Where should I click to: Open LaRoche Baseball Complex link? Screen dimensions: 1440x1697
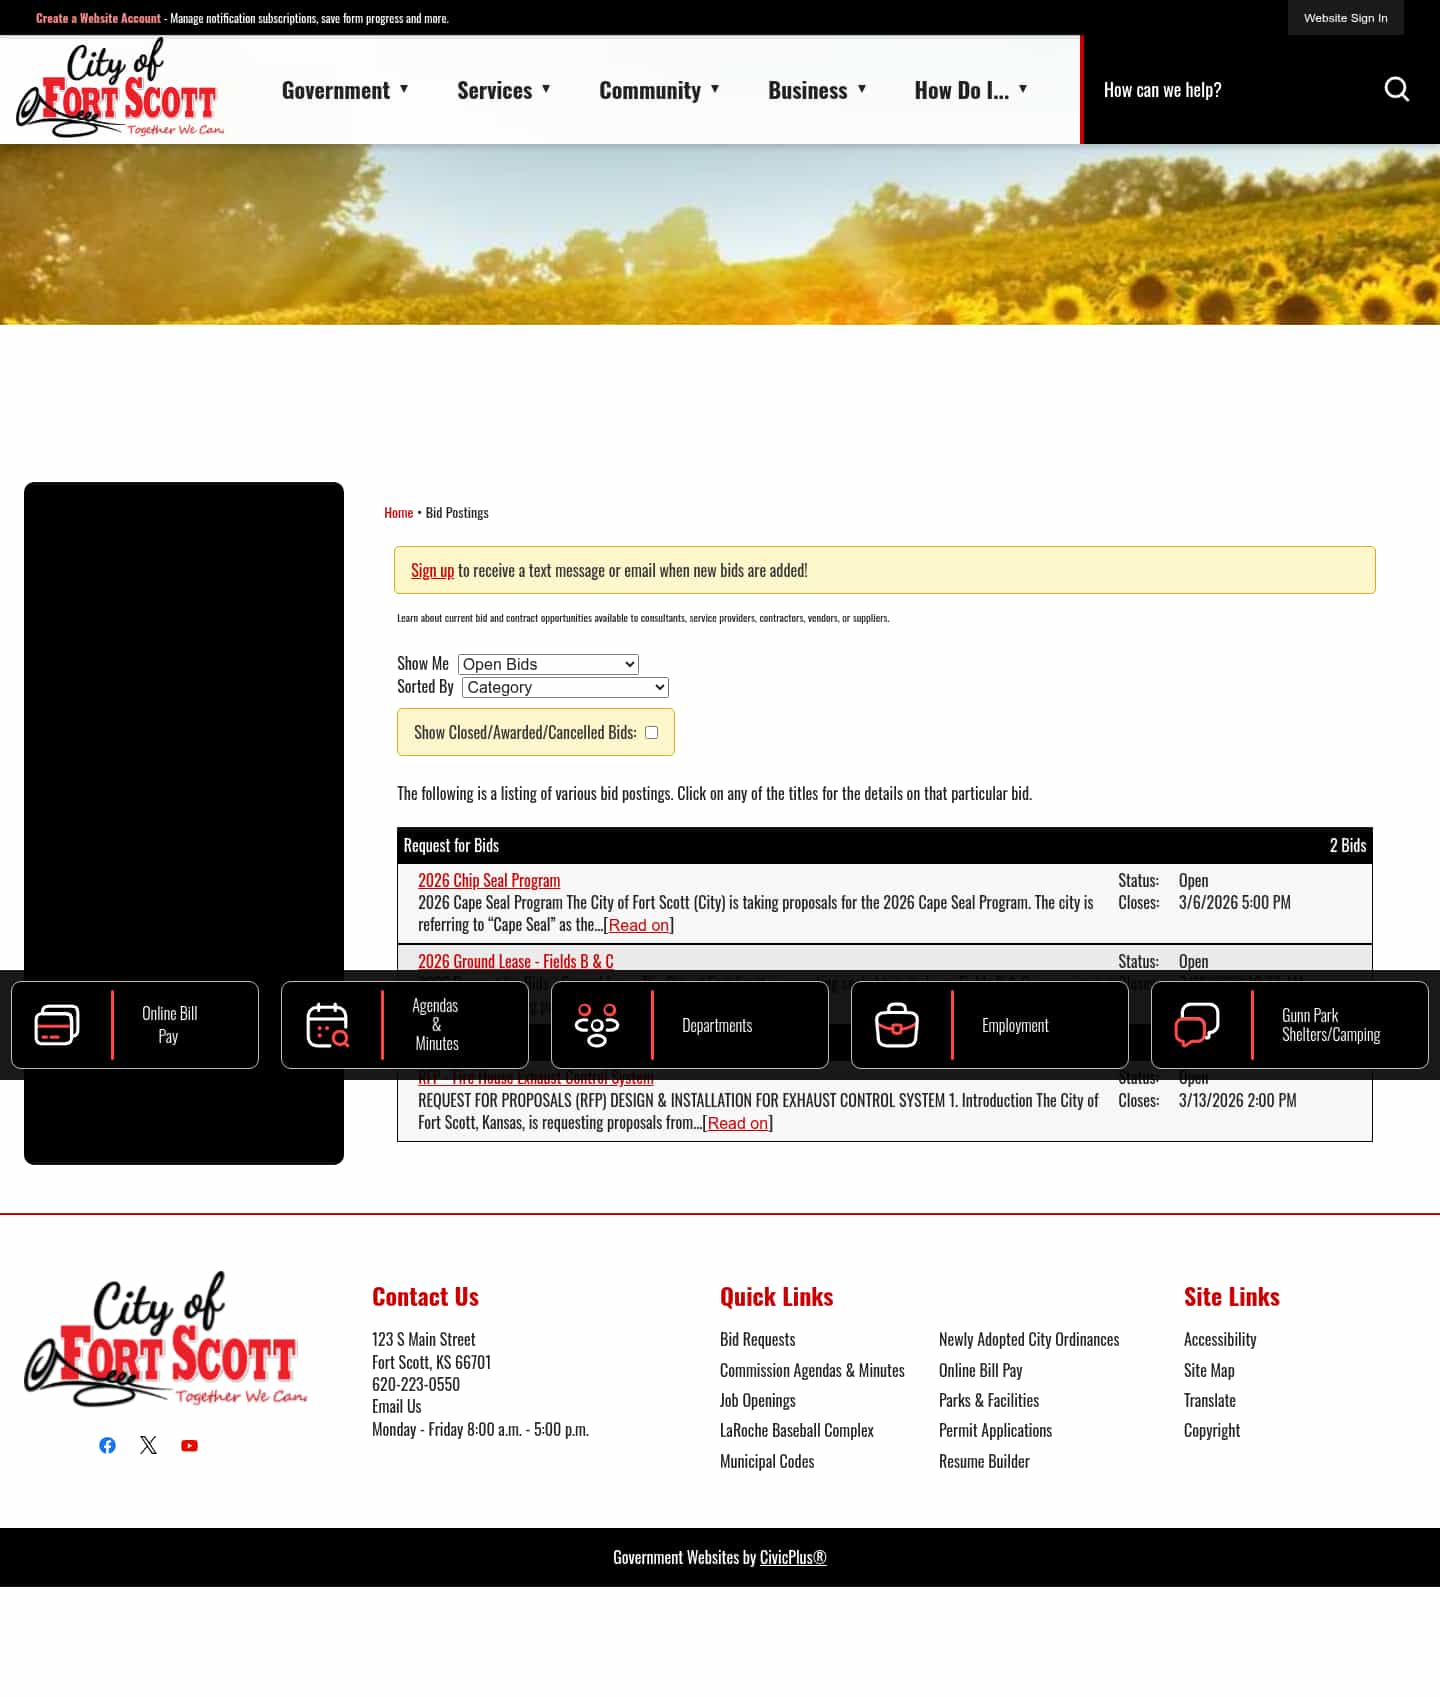point(797,1430)
